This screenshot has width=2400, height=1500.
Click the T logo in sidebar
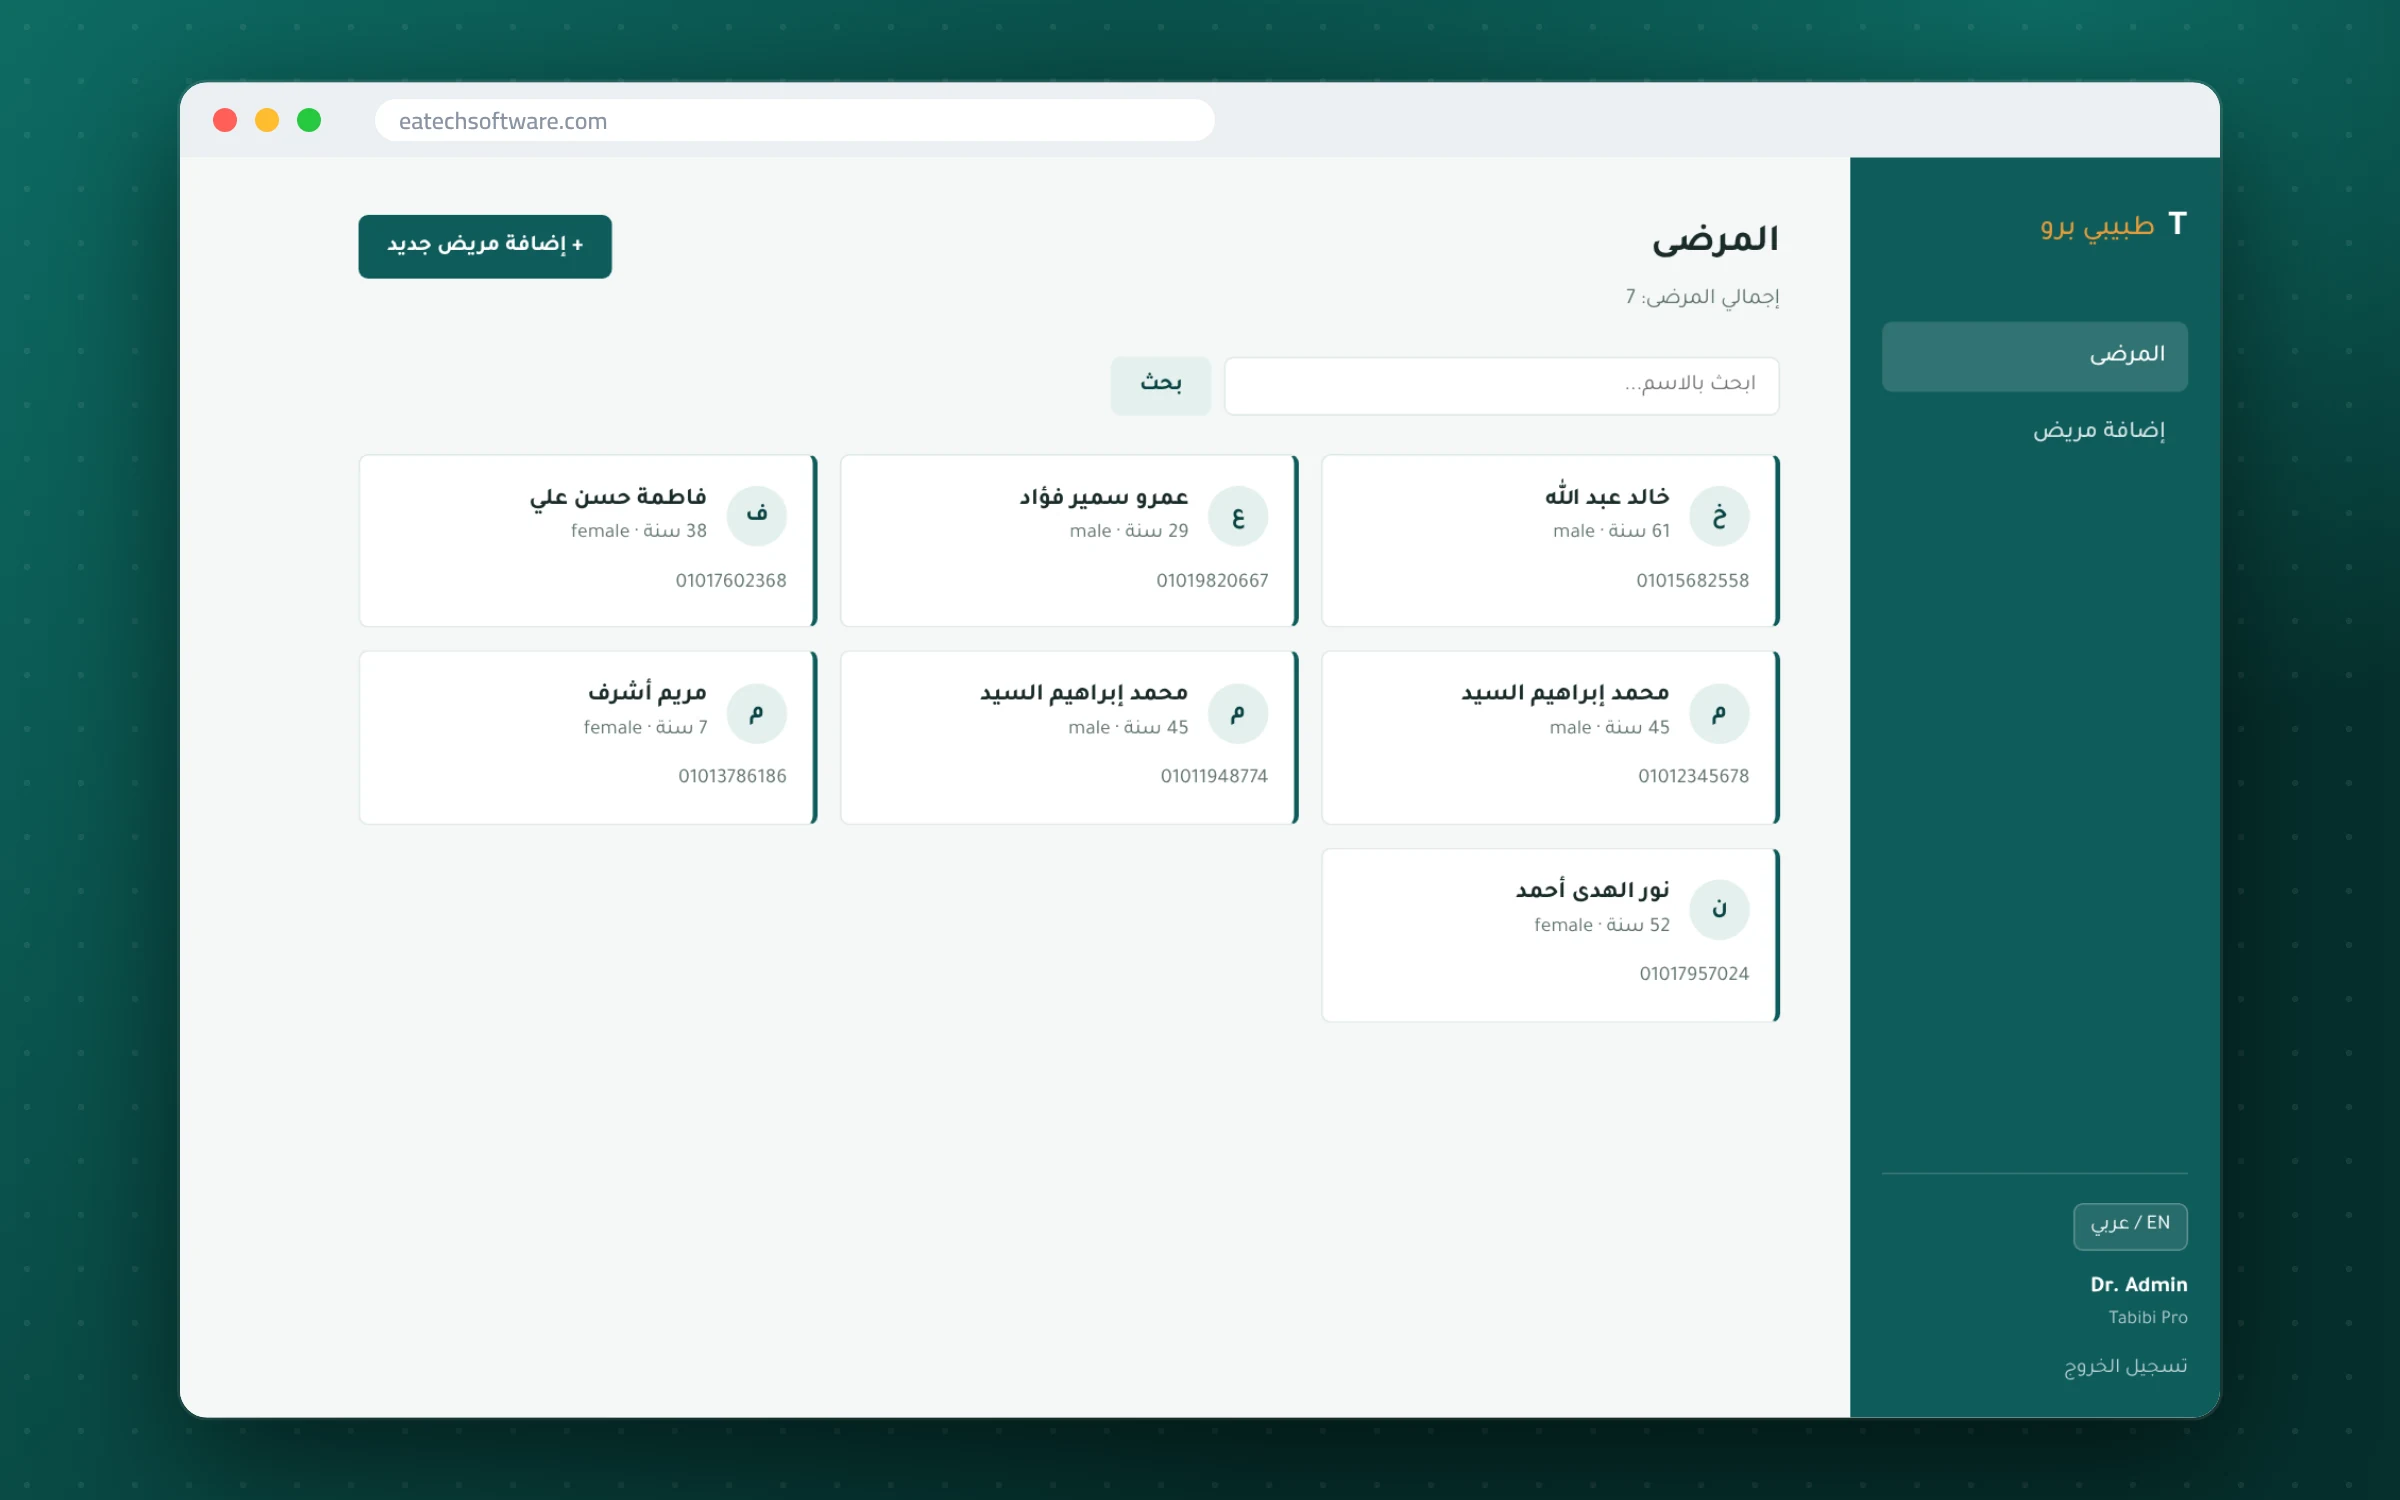(2177, 224)
